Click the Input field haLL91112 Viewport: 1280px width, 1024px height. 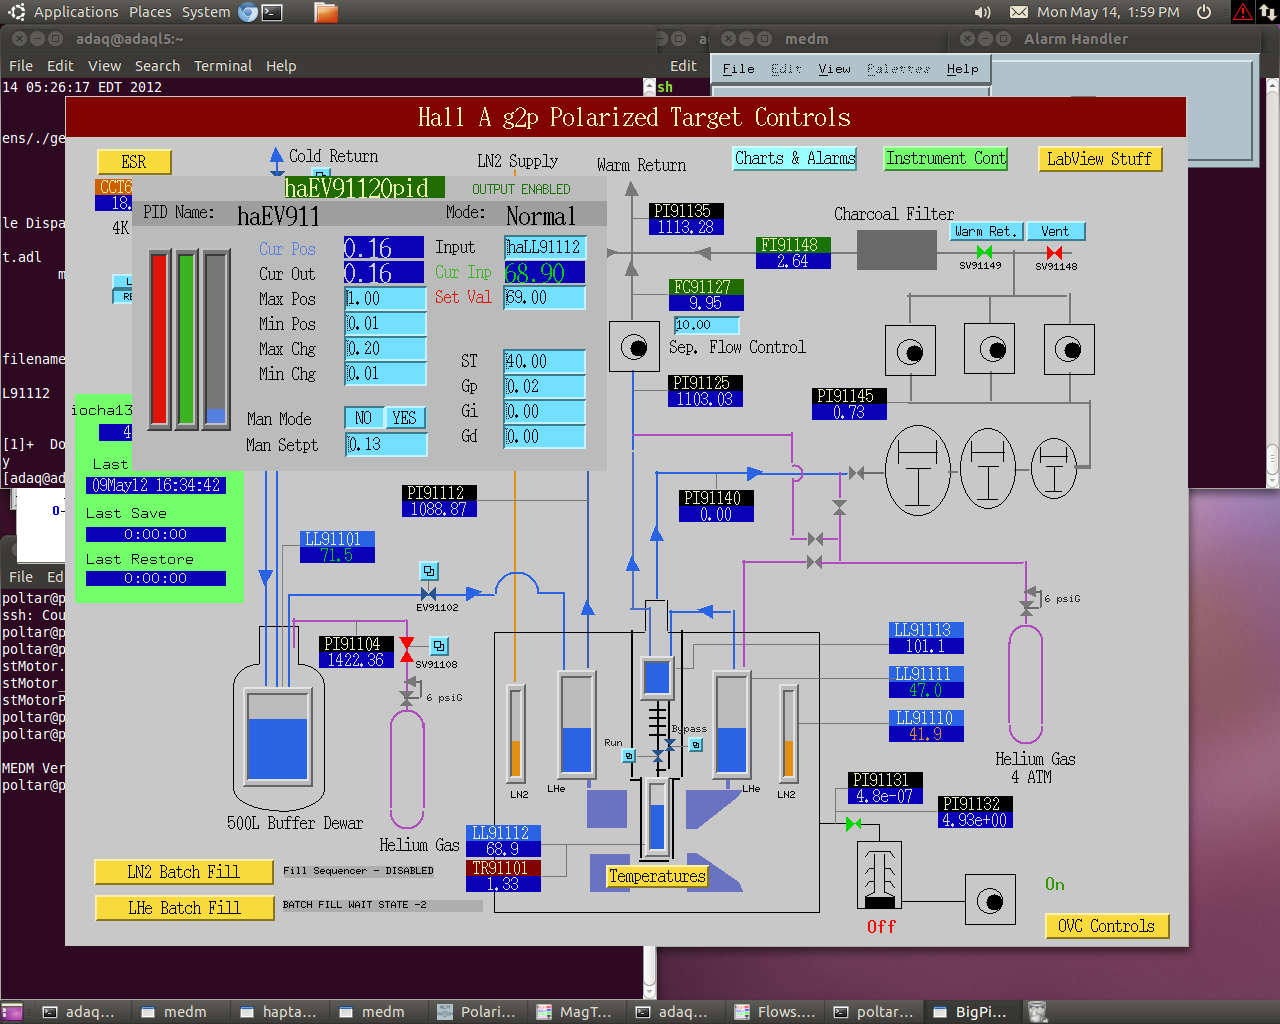[544, 247]
